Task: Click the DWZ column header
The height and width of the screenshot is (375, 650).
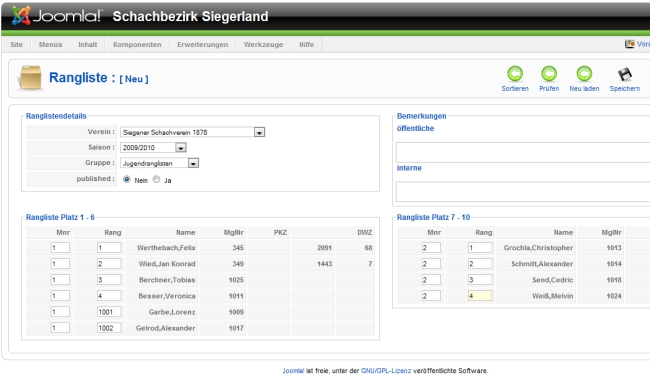Action: point(365,232)
